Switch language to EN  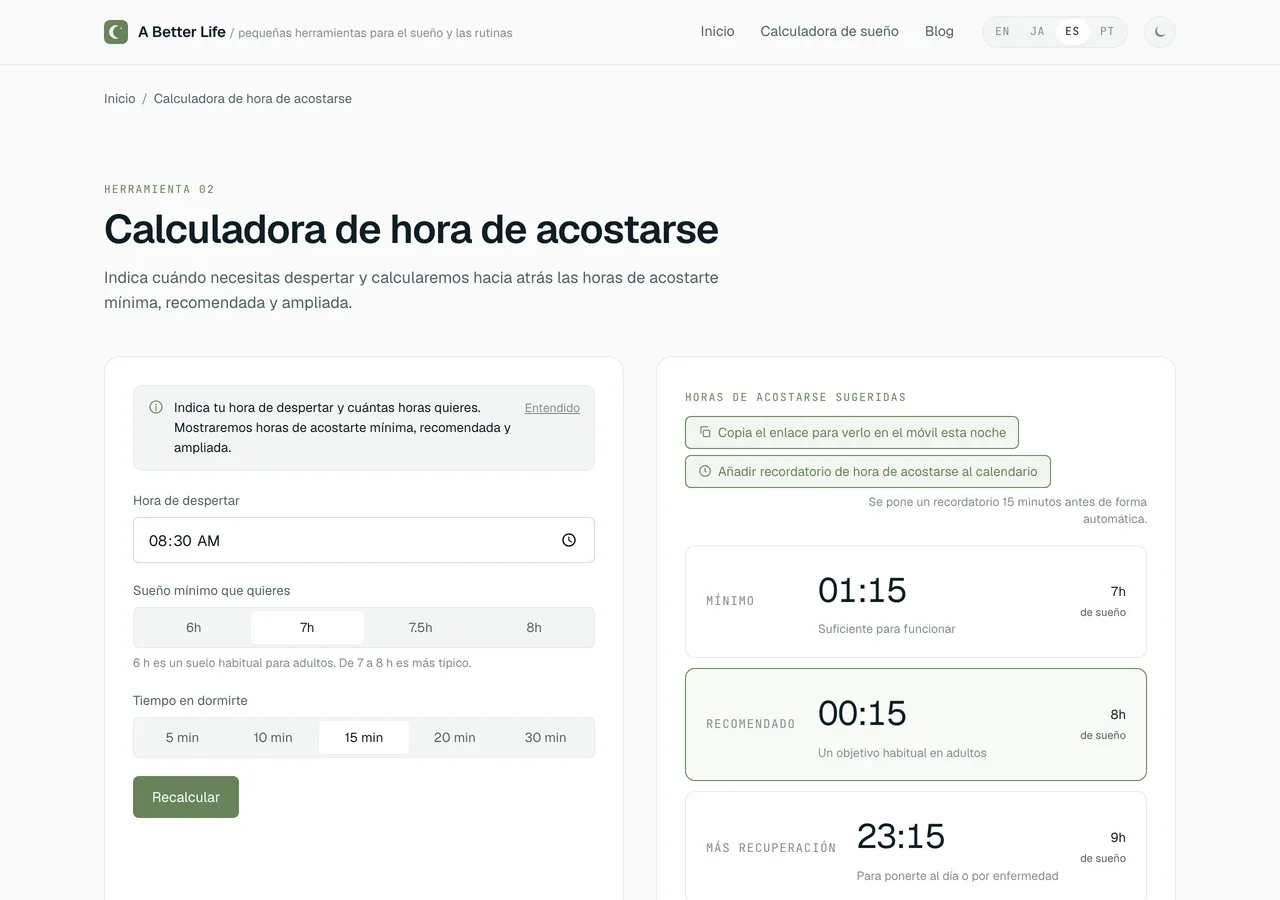pyautogui.click(x=1002, y=32)
